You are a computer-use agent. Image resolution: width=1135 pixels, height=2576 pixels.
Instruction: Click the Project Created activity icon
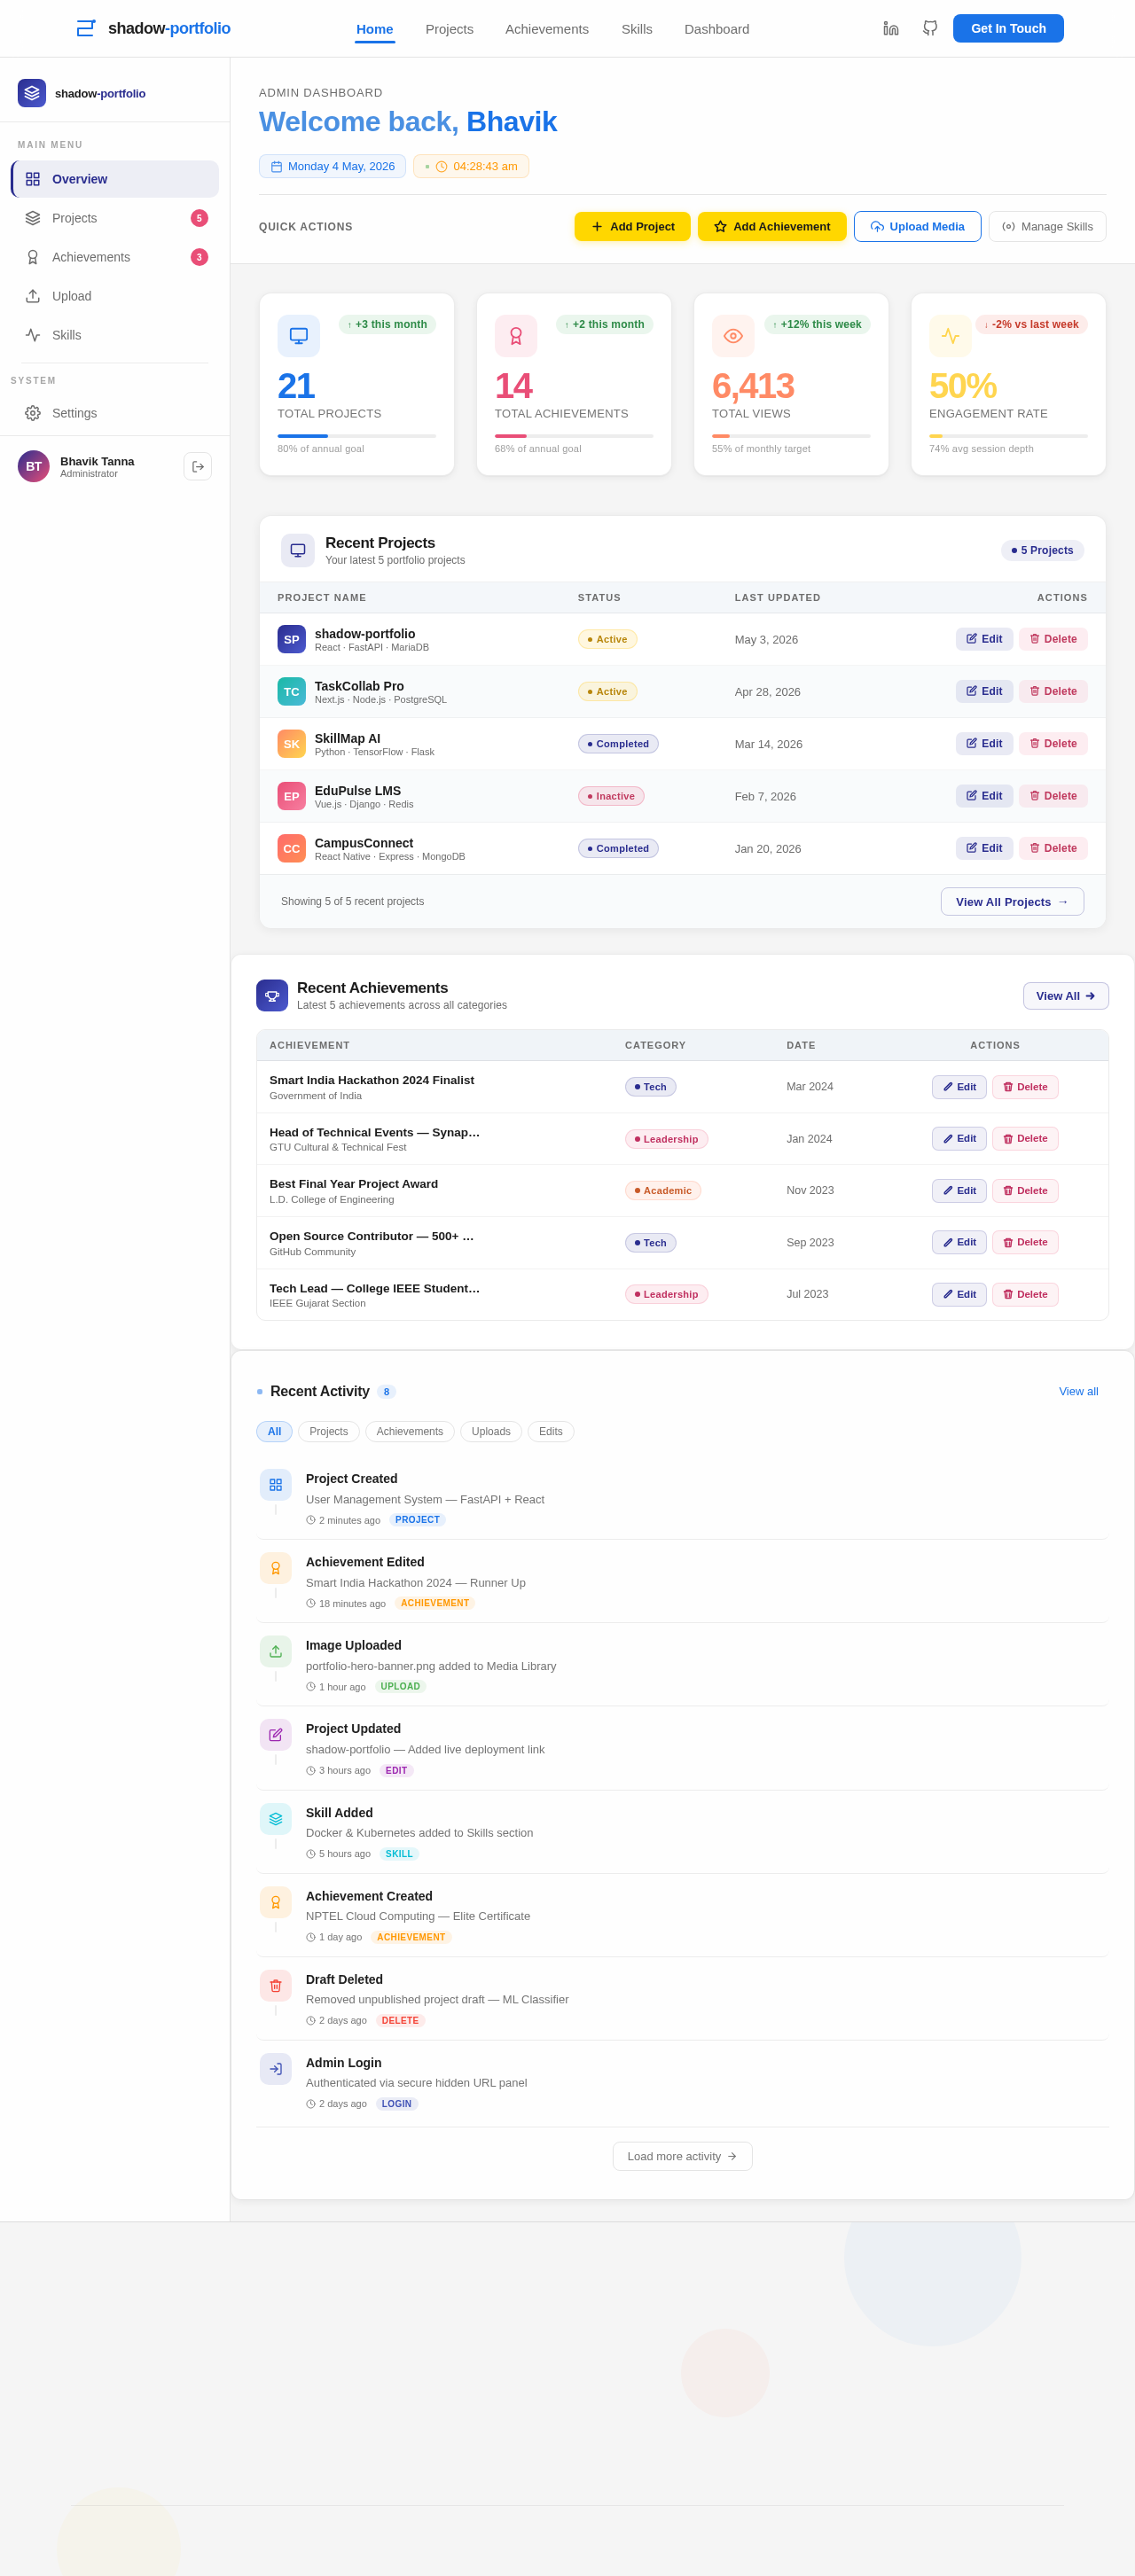coord(276,1485)
